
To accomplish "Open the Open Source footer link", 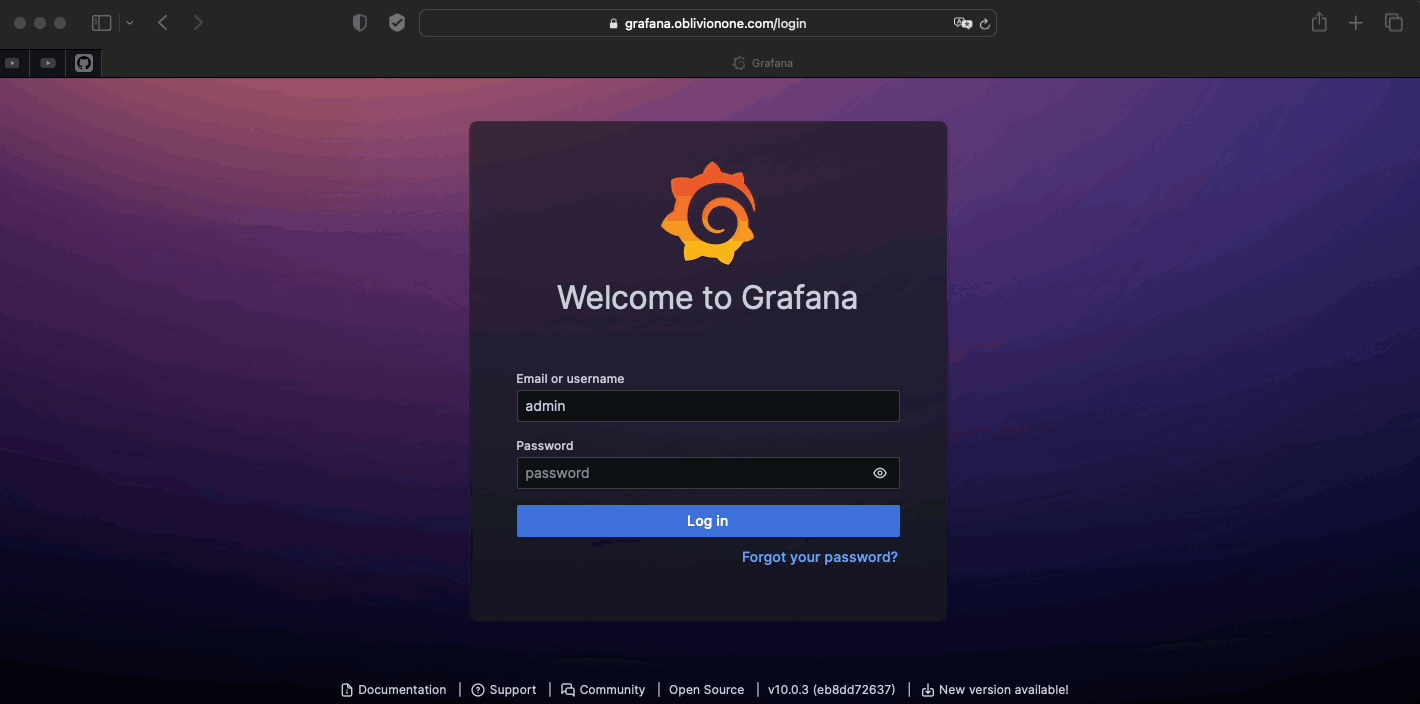I will click(707, 690).
